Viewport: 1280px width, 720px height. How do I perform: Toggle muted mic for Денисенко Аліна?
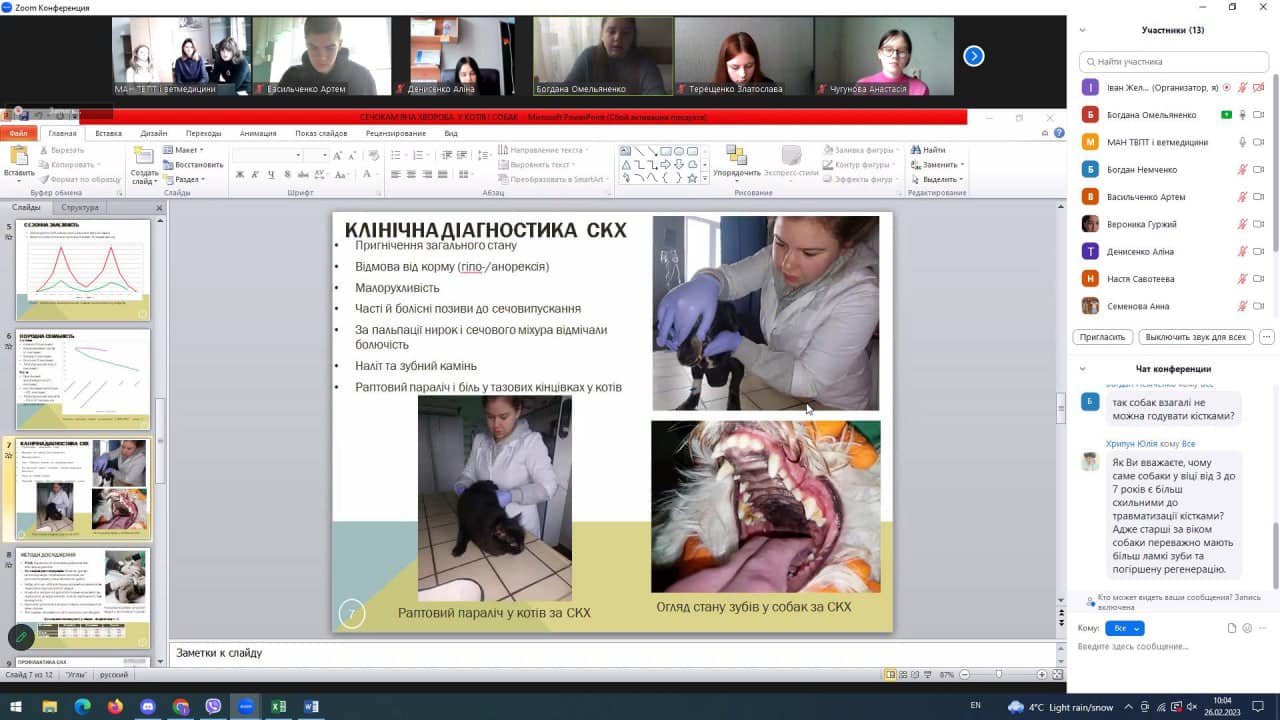pyautogui.click(x=1242, y=252)
